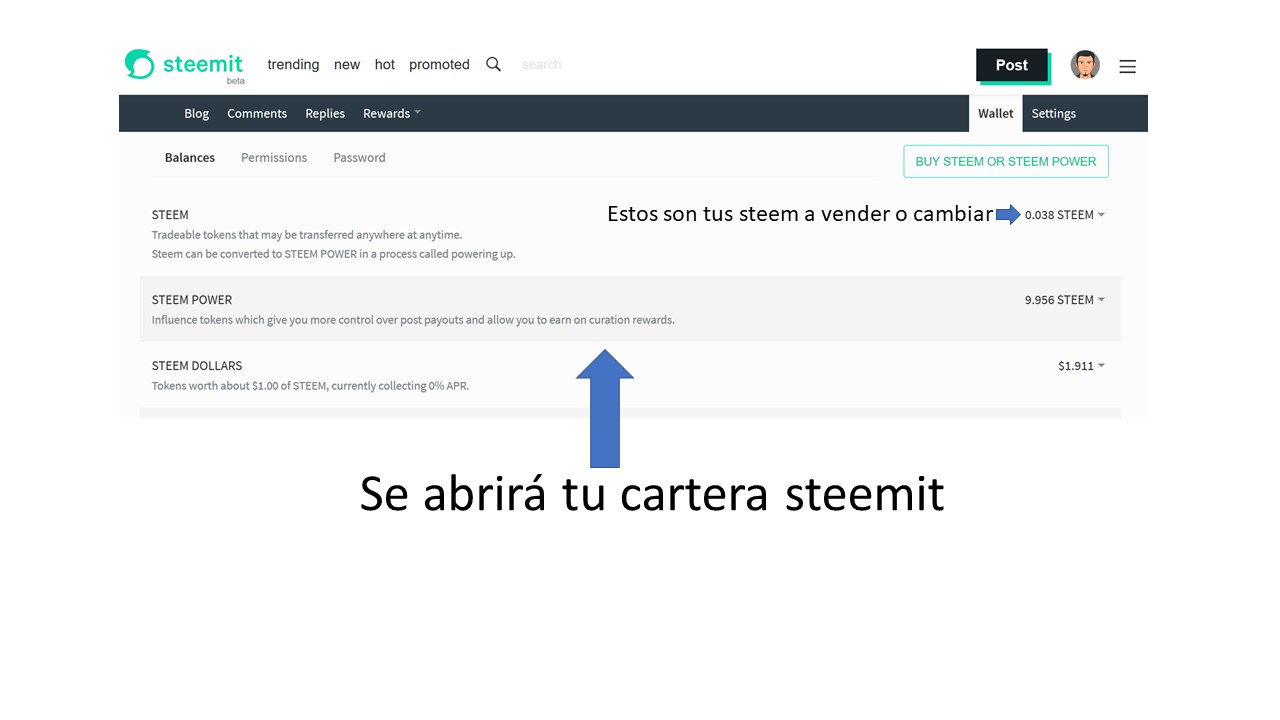Click 'Tokens worth about $1.00 of STEEM' text
Image resolution: width=1280 pixels, height=720 pixels.
coord(310,386)
